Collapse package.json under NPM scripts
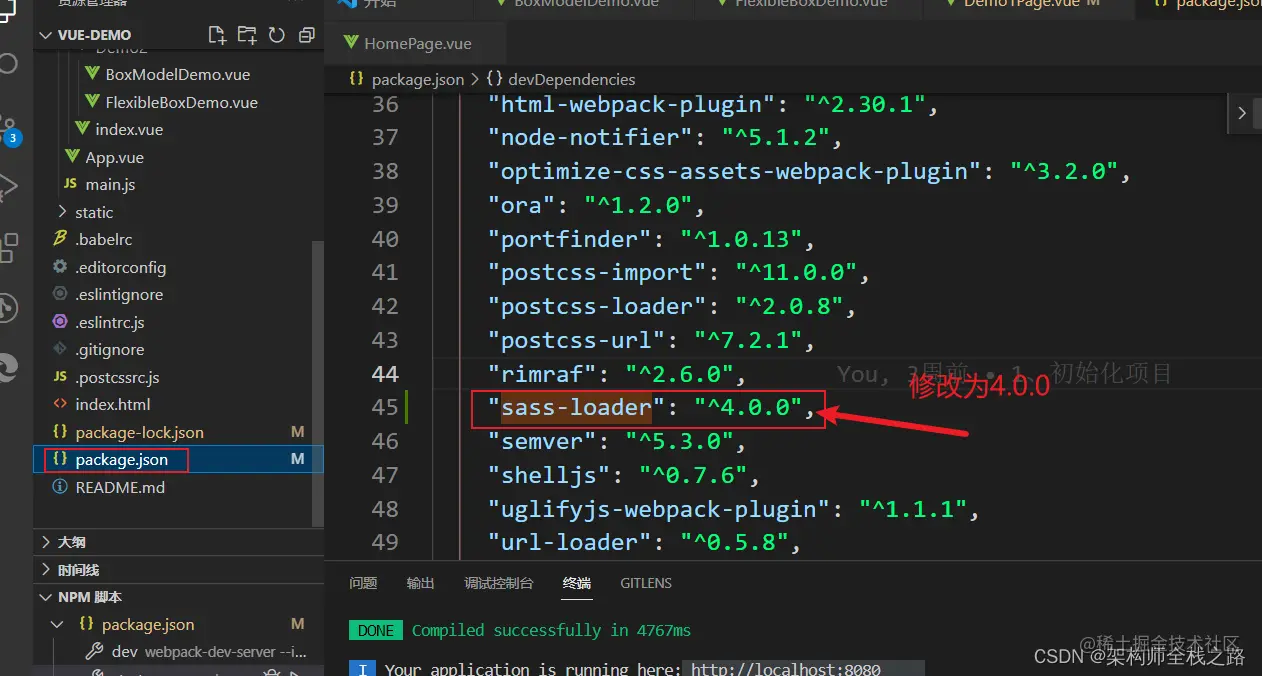1262x676 pixels. click(x=58, y=623)
